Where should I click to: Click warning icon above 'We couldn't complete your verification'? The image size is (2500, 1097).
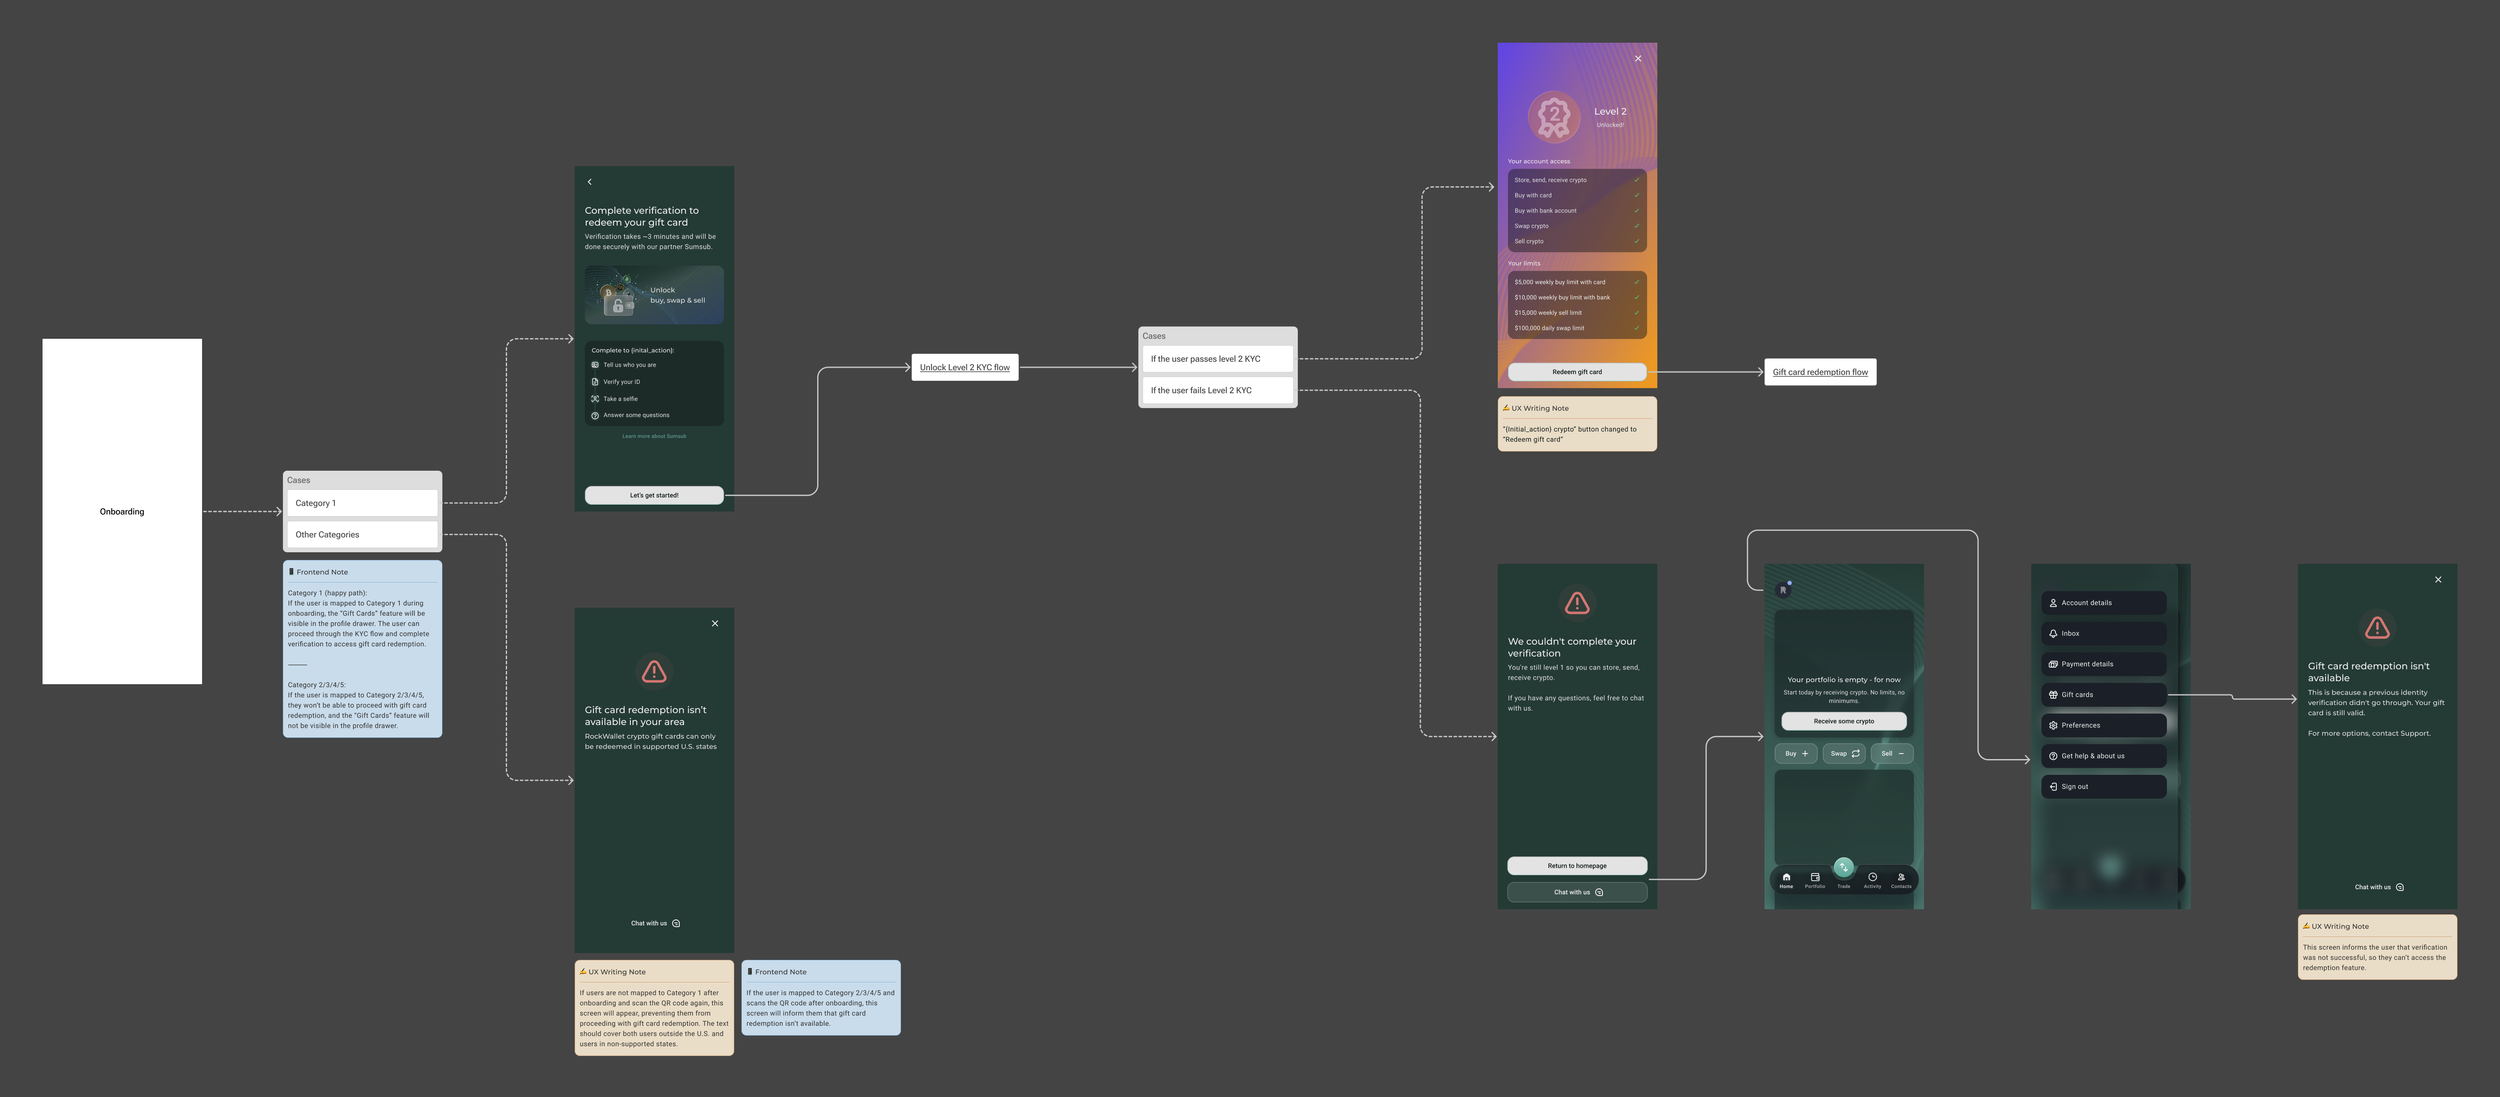(1577, 603)
